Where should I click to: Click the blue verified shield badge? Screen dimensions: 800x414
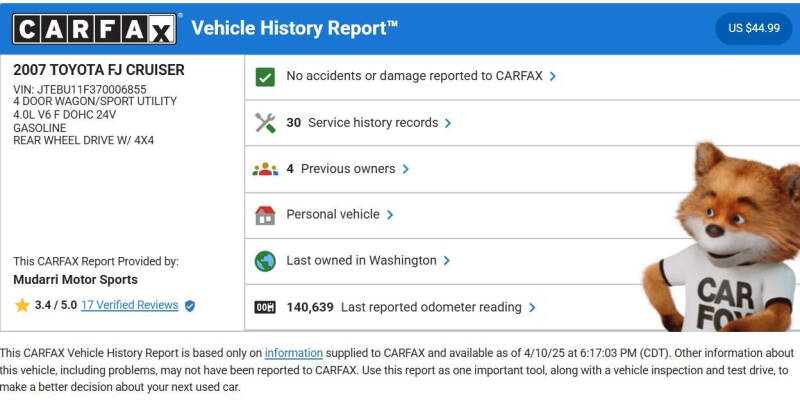(x=190, y=306)
